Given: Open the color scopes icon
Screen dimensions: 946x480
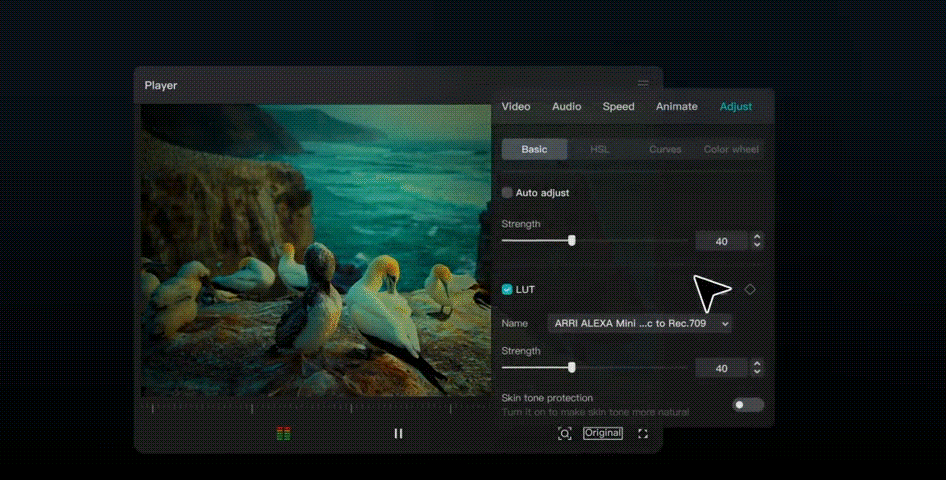Looking at the screenshot, I should 284,434.
